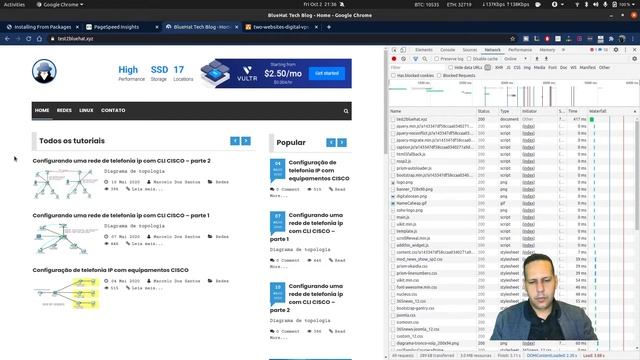This screenshot has width=640, height=360.
Task: Select the test2bluehat.xyz request row
Action: pyautogui.click(x=512, y=119)
